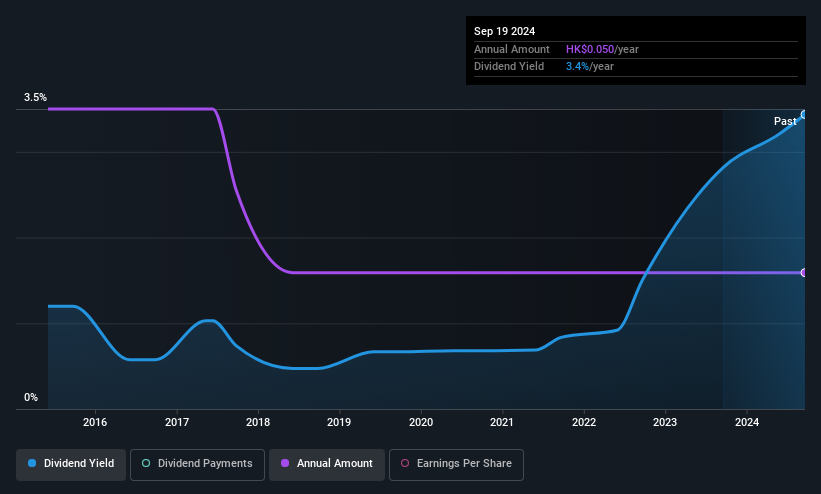Click the 2024 x-axis label
This screenshot has height=494, width=821.
[x=747, y=422]
